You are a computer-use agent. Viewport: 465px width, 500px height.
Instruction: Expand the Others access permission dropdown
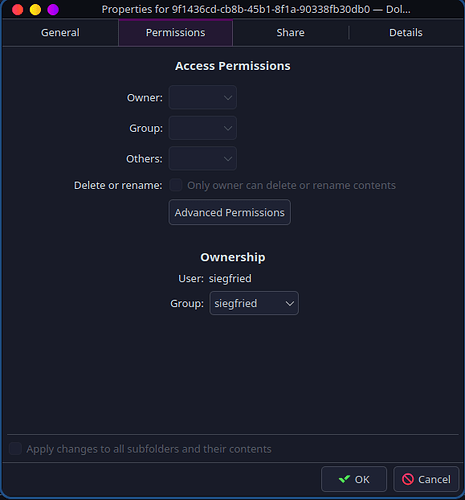pyautogui.click(x=203, y=159)
